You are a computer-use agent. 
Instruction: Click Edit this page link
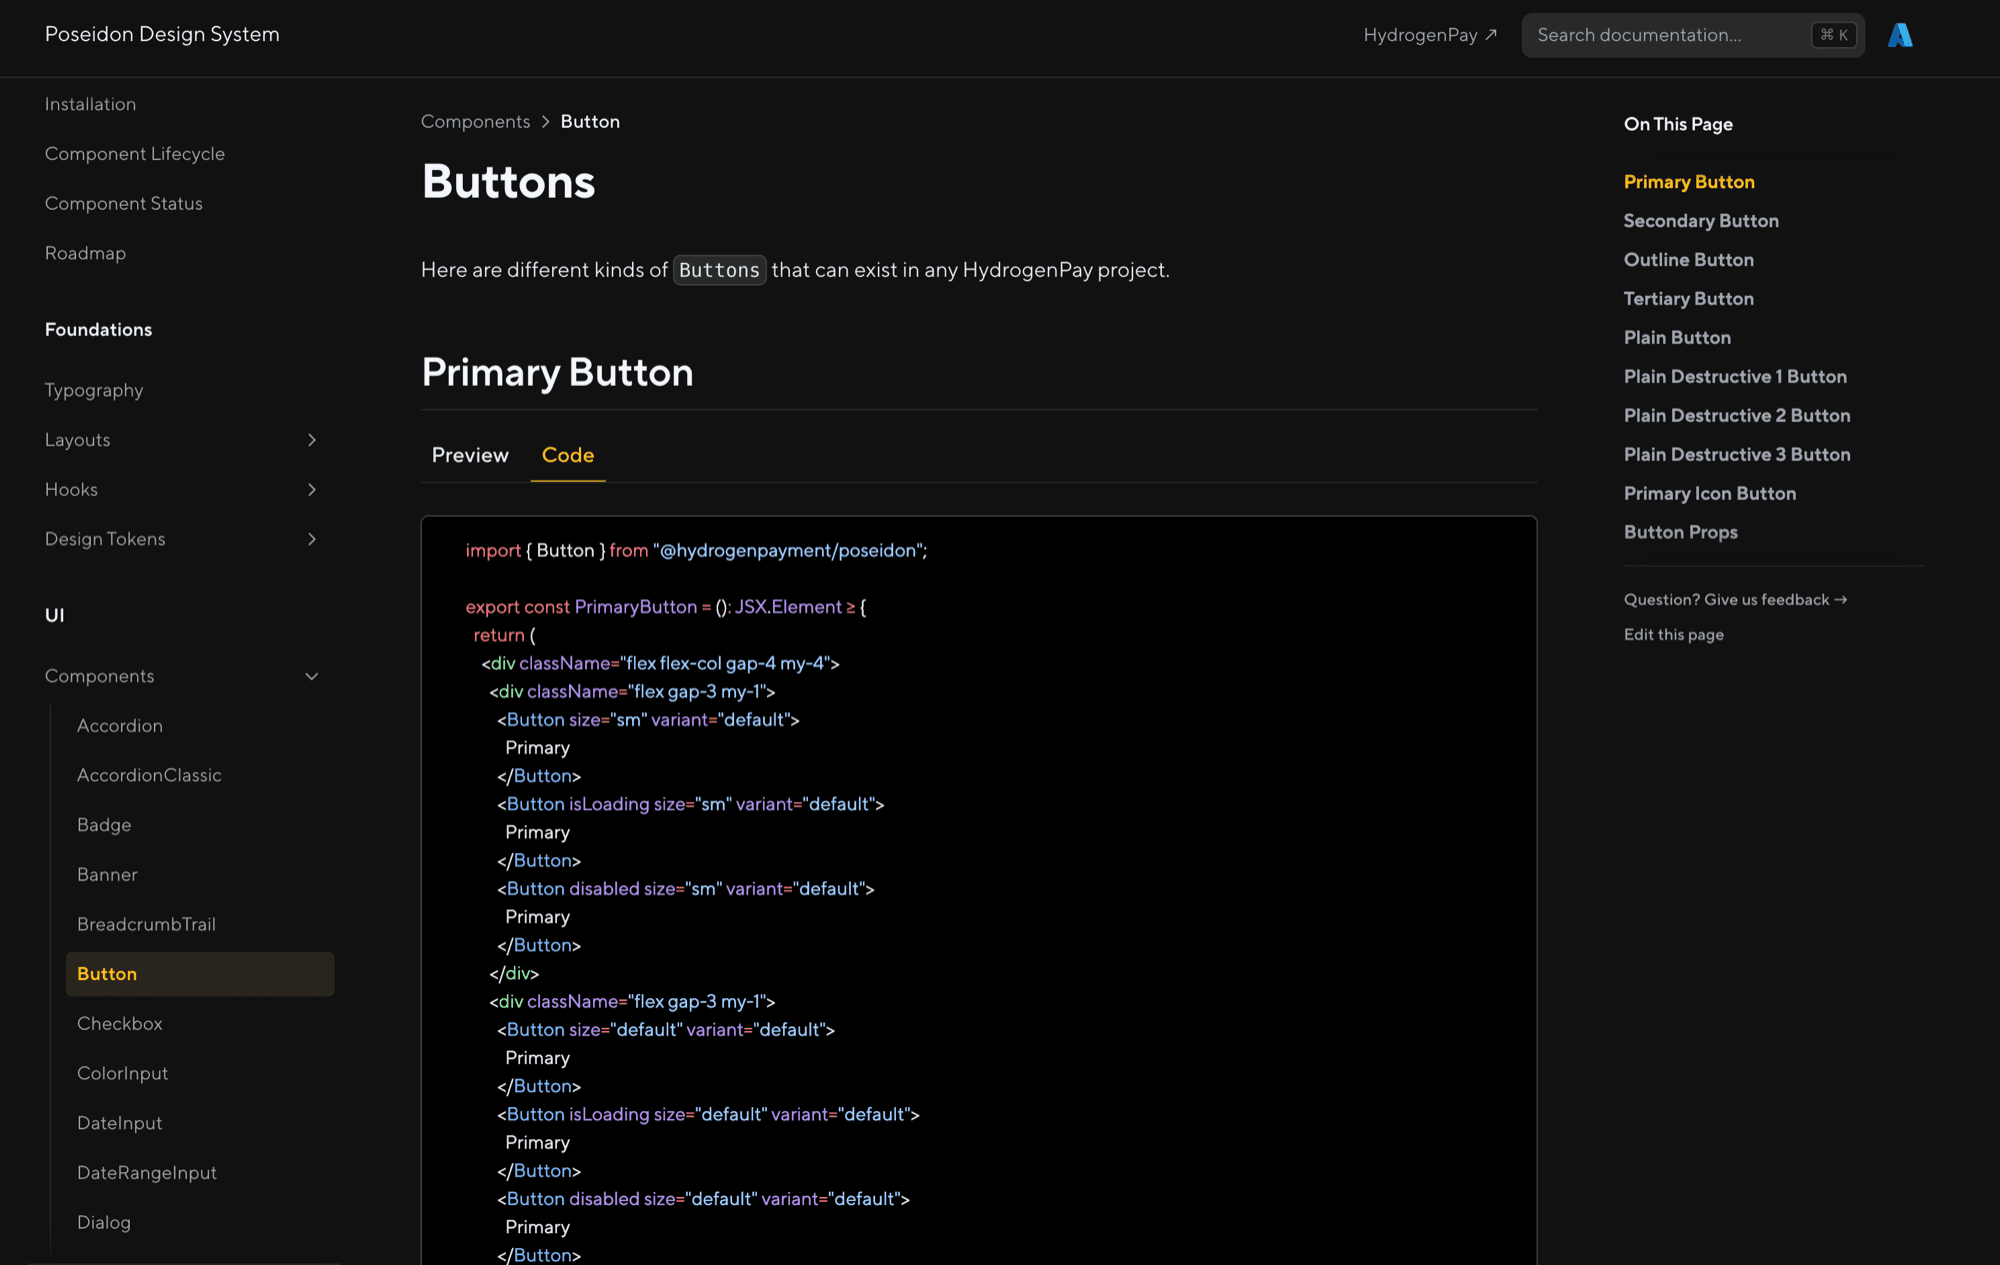1674,635
